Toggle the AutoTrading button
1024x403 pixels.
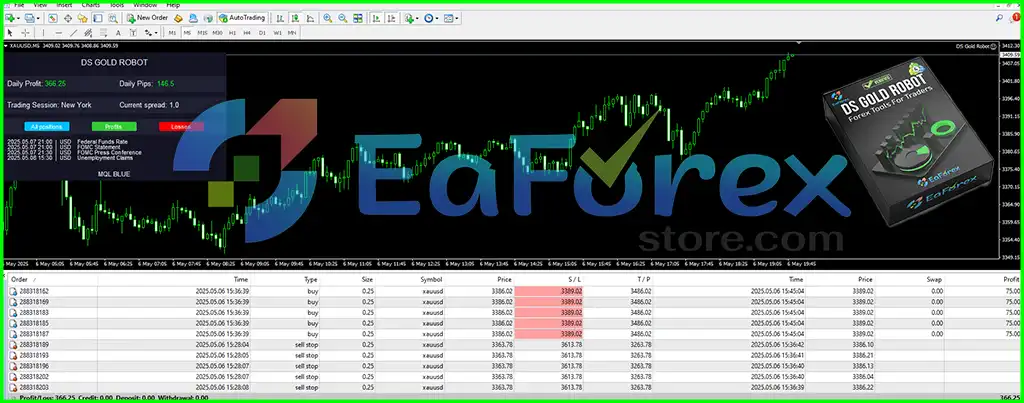point(242,18)
